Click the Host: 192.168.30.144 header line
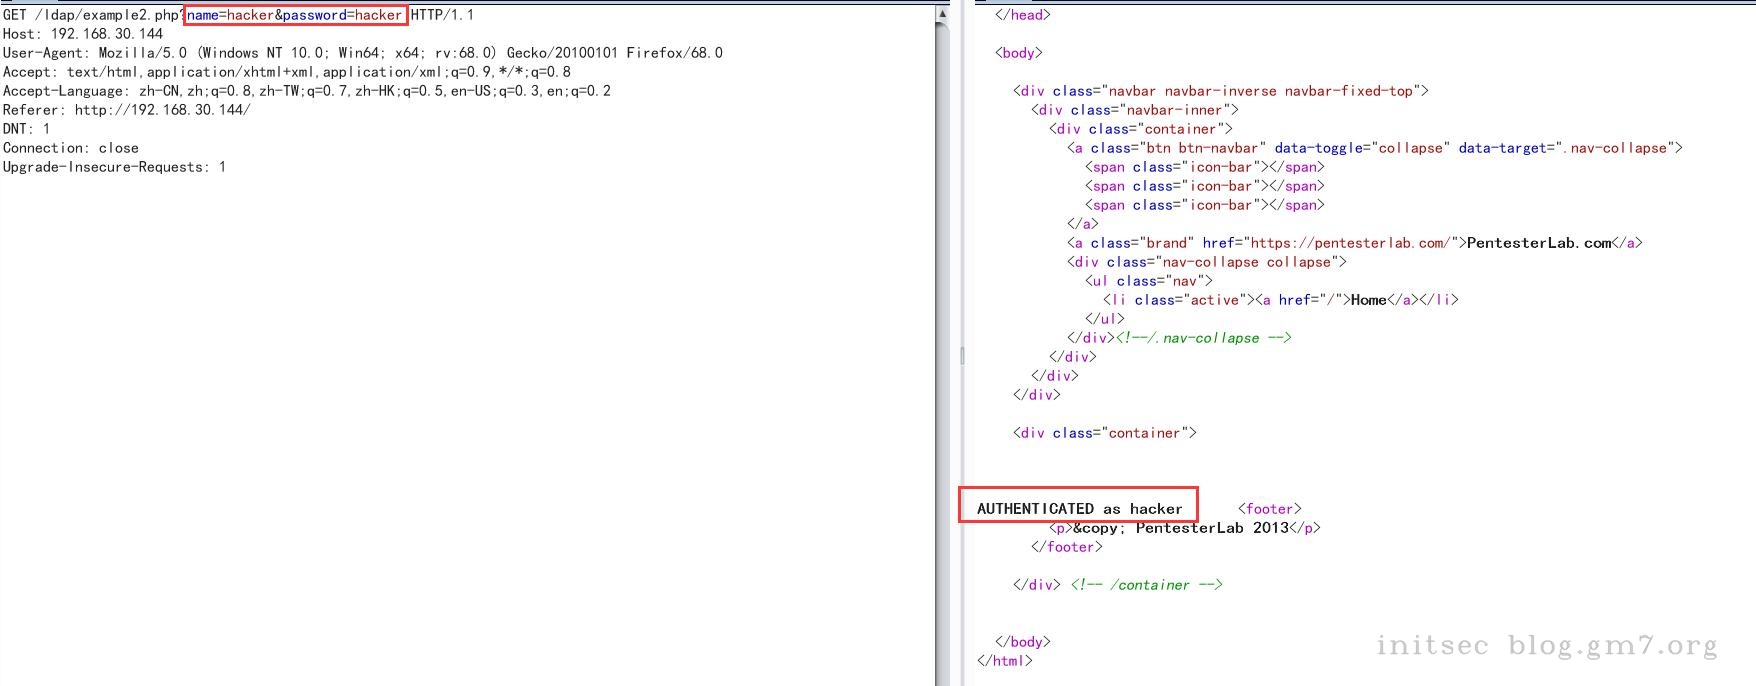 [83, 34]
